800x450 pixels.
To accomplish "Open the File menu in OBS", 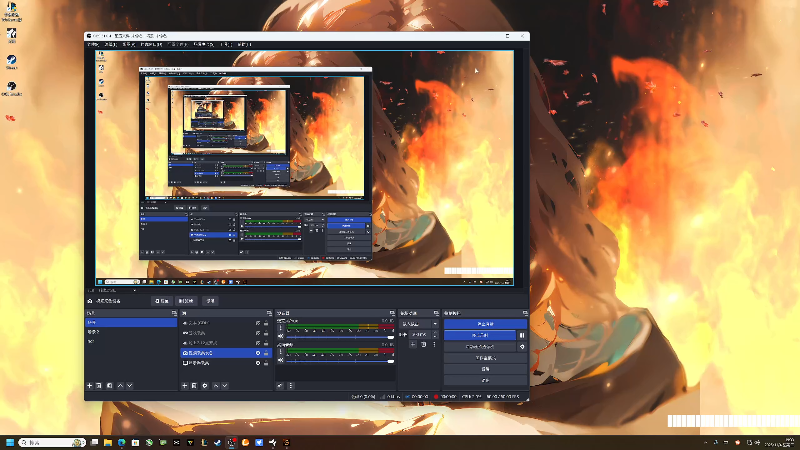I will click(x=93, y=44).
